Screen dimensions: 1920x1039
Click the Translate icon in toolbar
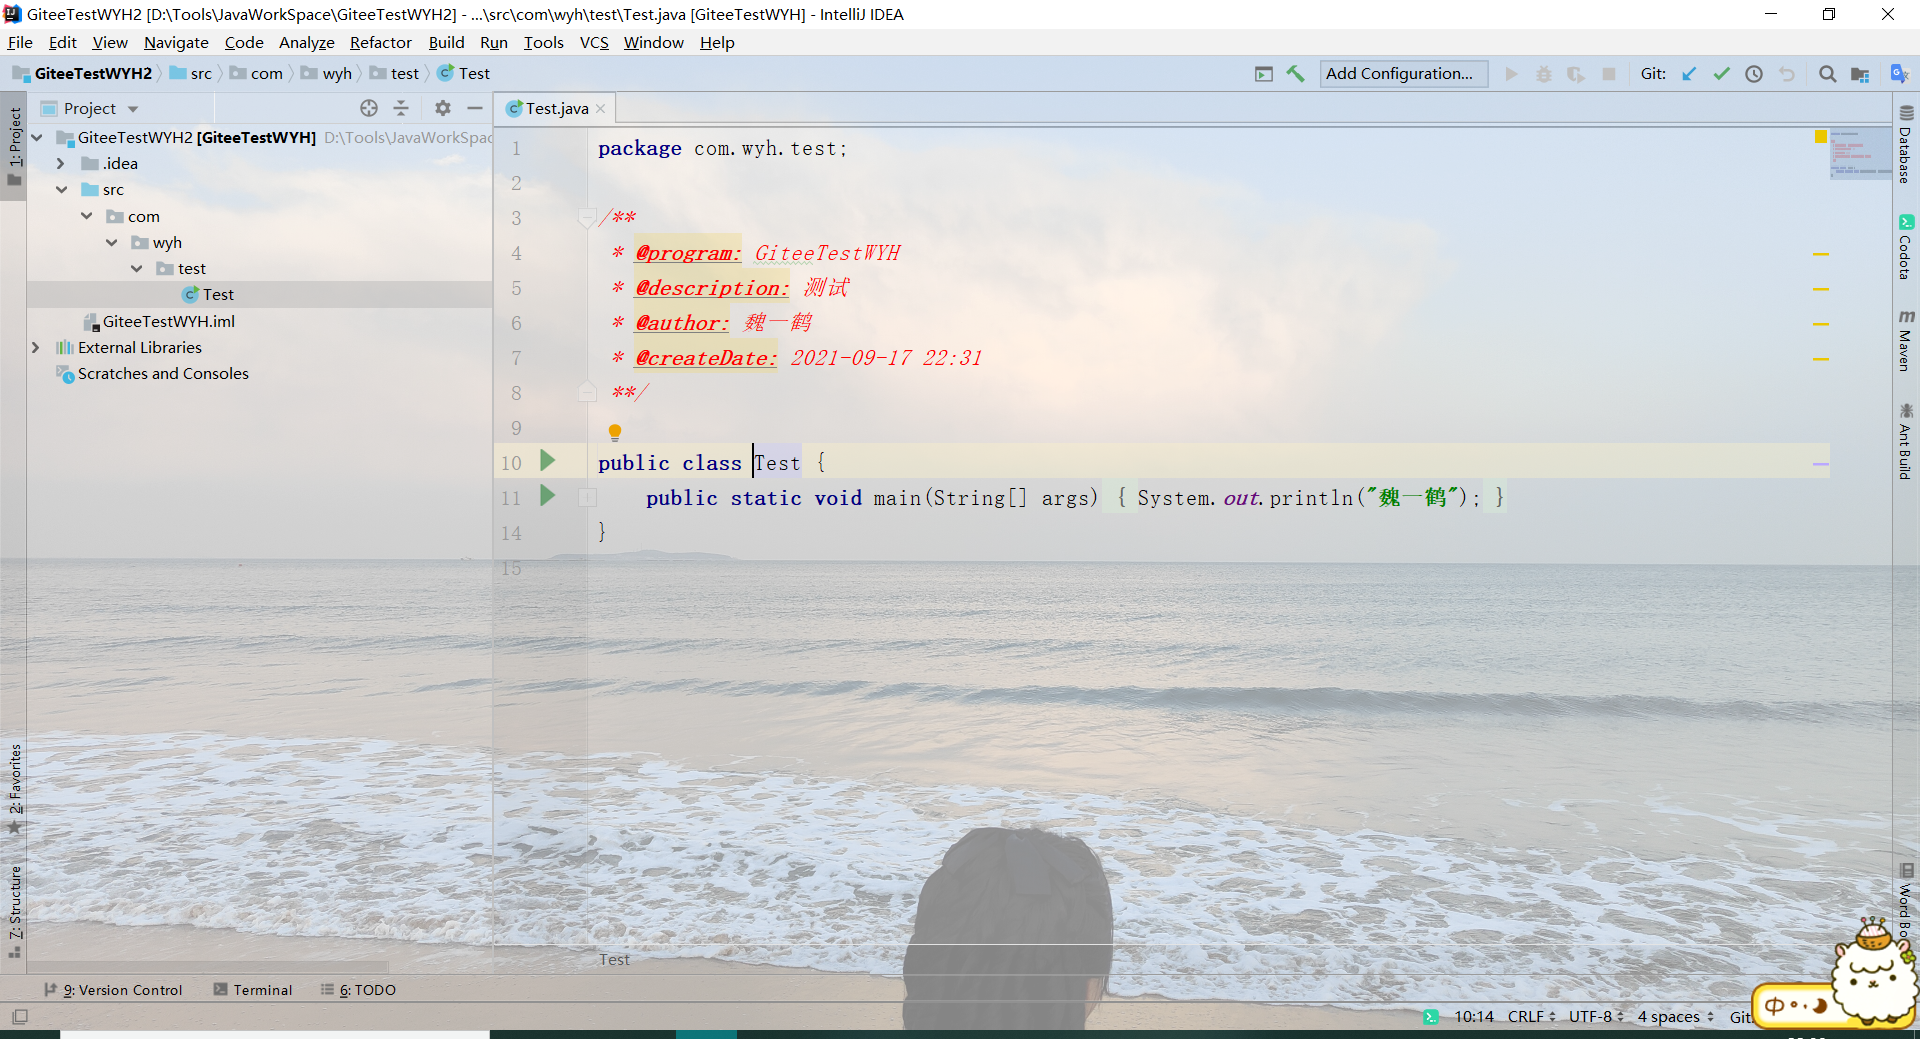pos(1899,73)
